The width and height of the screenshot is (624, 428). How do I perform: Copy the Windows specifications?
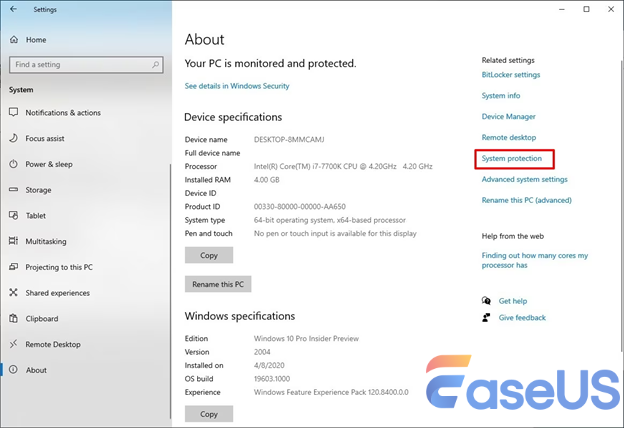pyautogui.click(x=209, y=414)
